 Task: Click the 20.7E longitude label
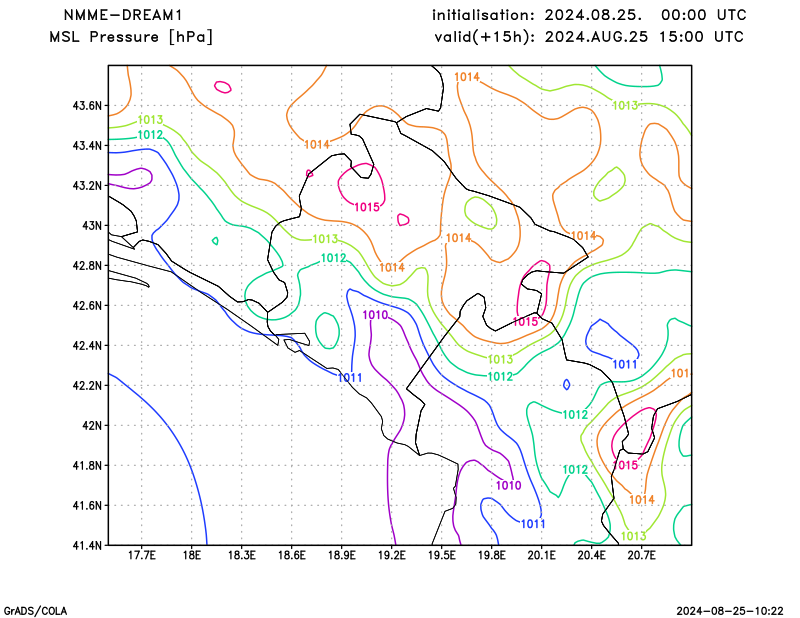642,555
